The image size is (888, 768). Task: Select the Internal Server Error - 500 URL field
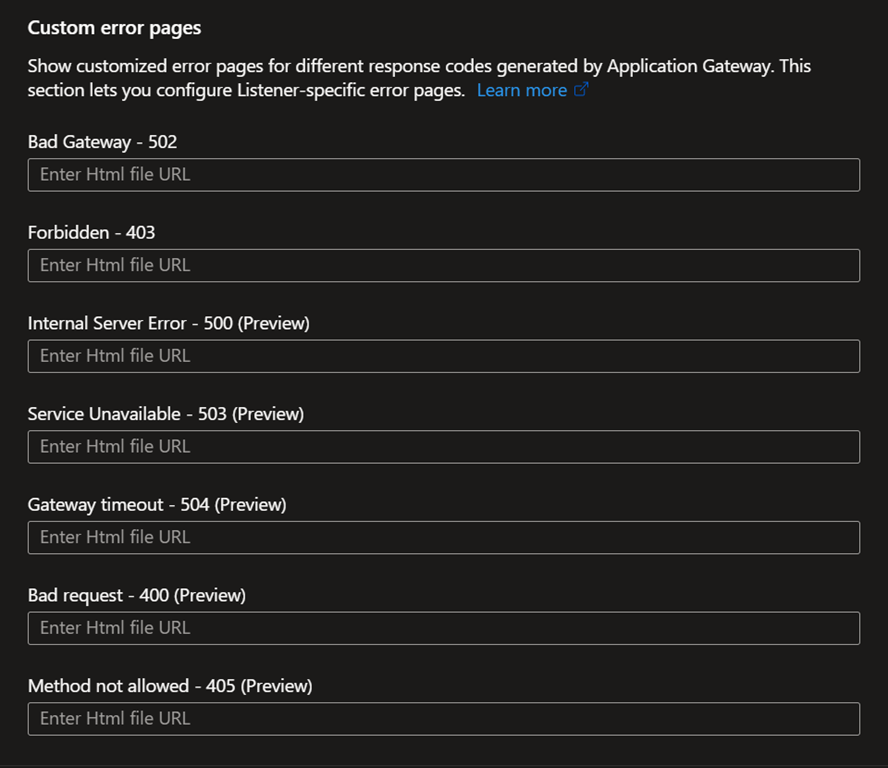[x=443, y=356]
